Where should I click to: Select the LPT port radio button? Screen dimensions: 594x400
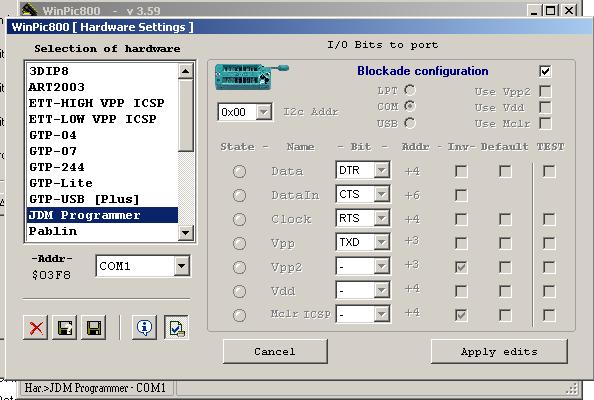pos(410,90)
